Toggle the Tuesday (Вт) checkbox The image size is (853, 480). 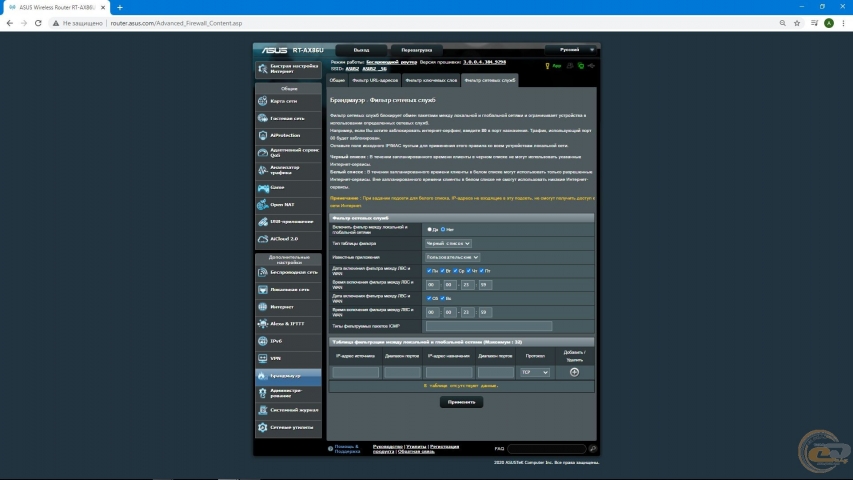point(442,270)
